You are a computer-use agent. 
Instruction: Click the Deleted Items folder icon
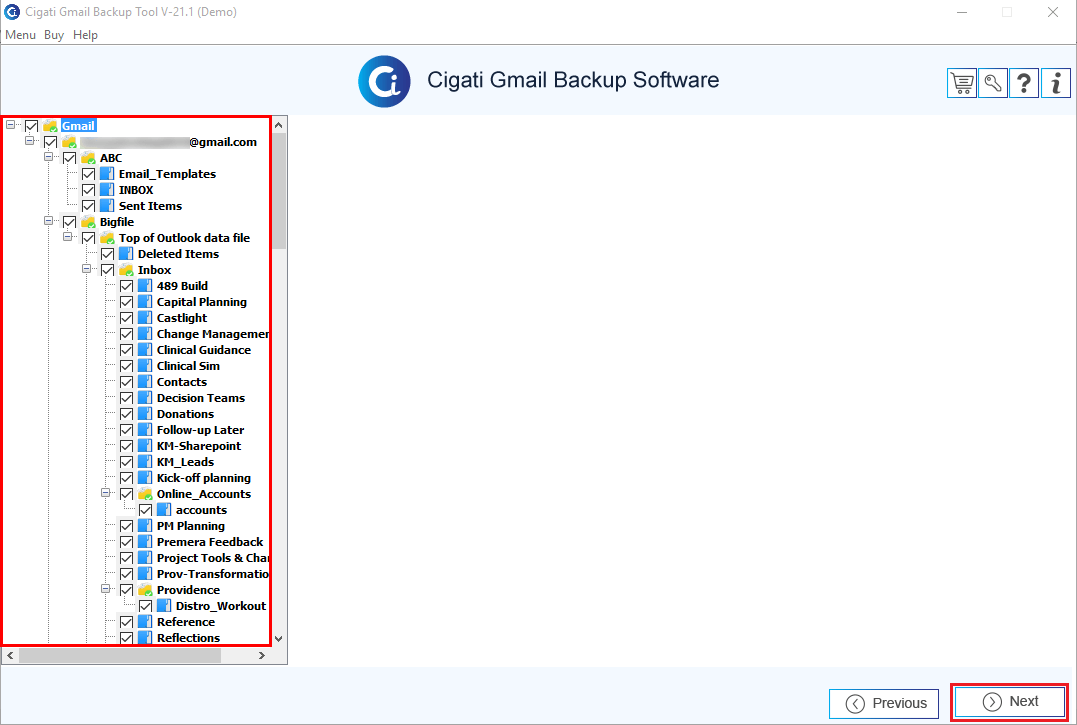tap(126, 254)
